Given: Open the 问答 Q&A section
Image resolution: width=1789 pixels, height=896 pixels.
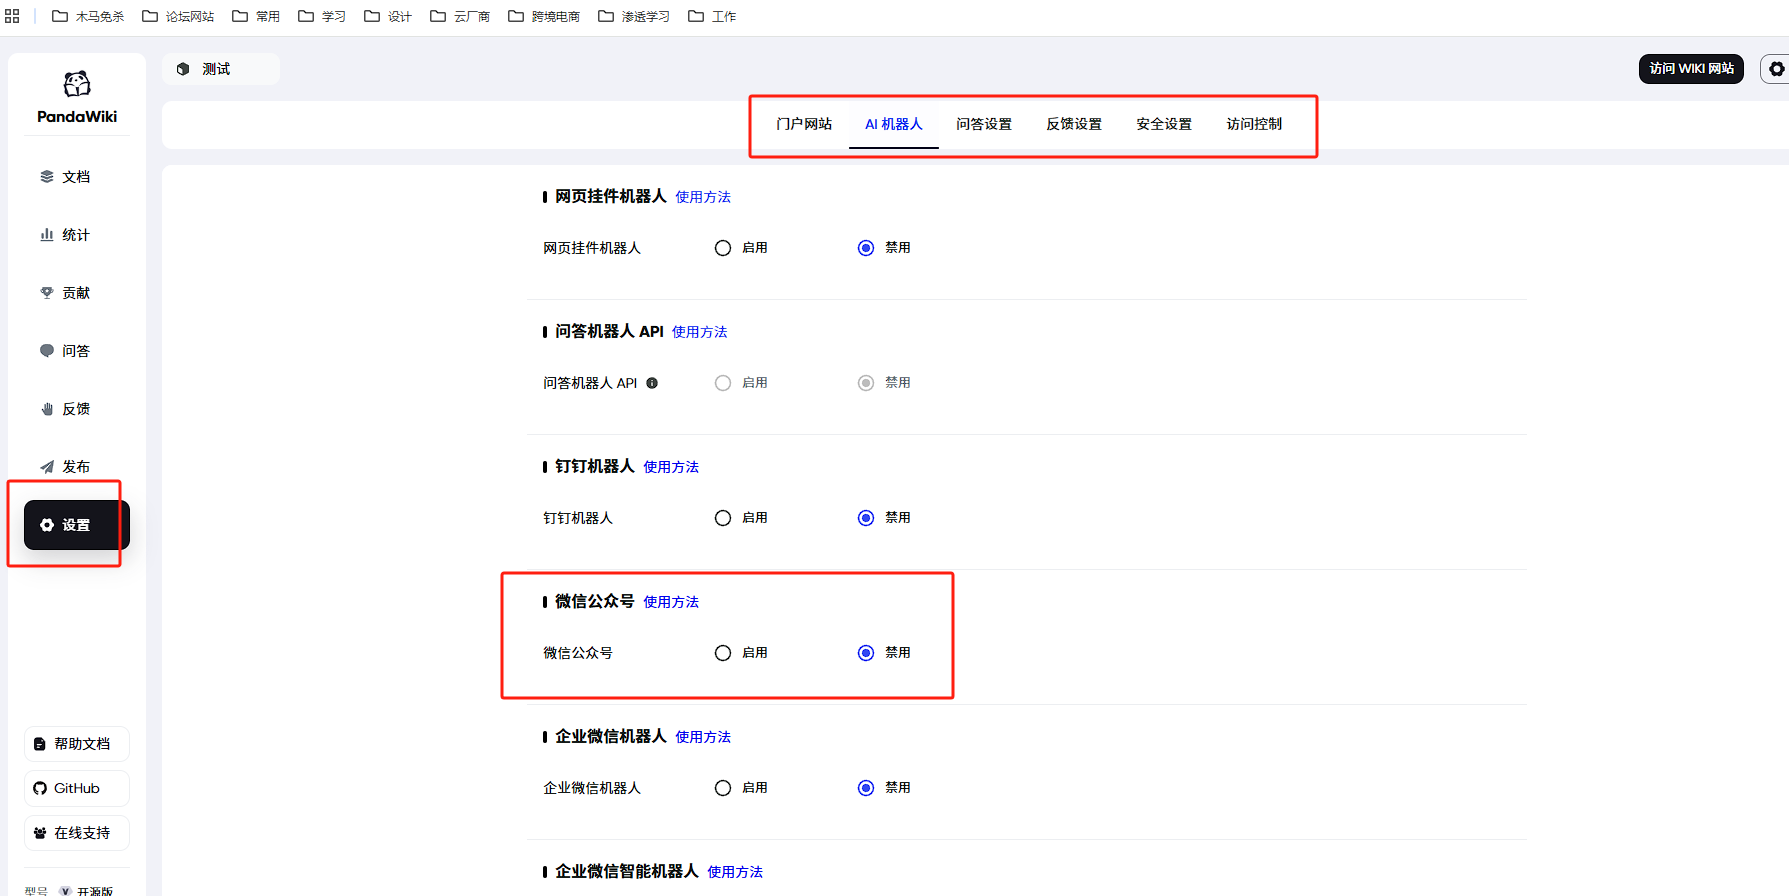Looking at the screenshot, I should pyautogui.click(x=66, y=351).
